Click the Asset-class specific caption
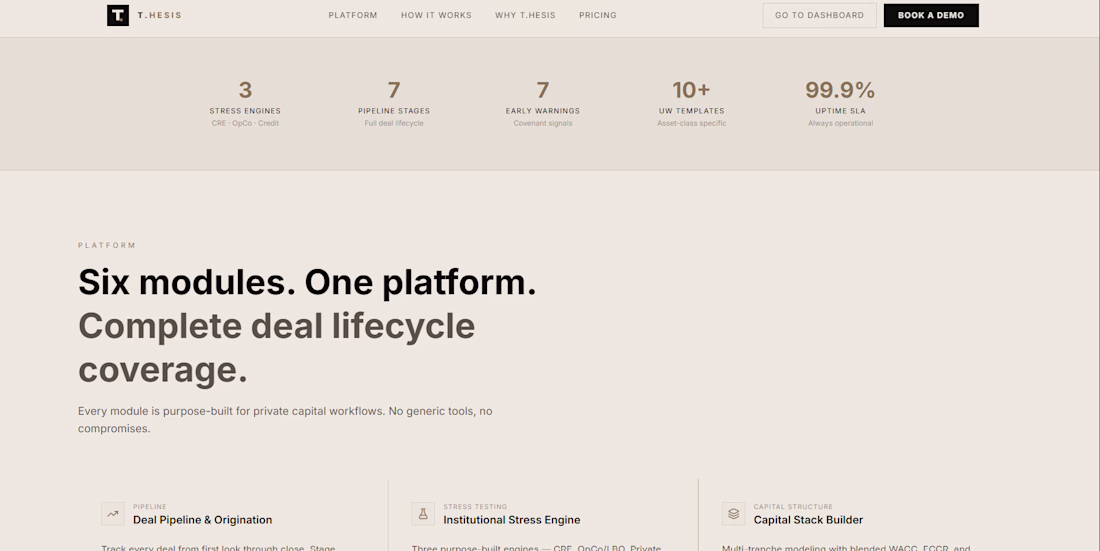The image size is (1100, 551). [x=692, y=124]
